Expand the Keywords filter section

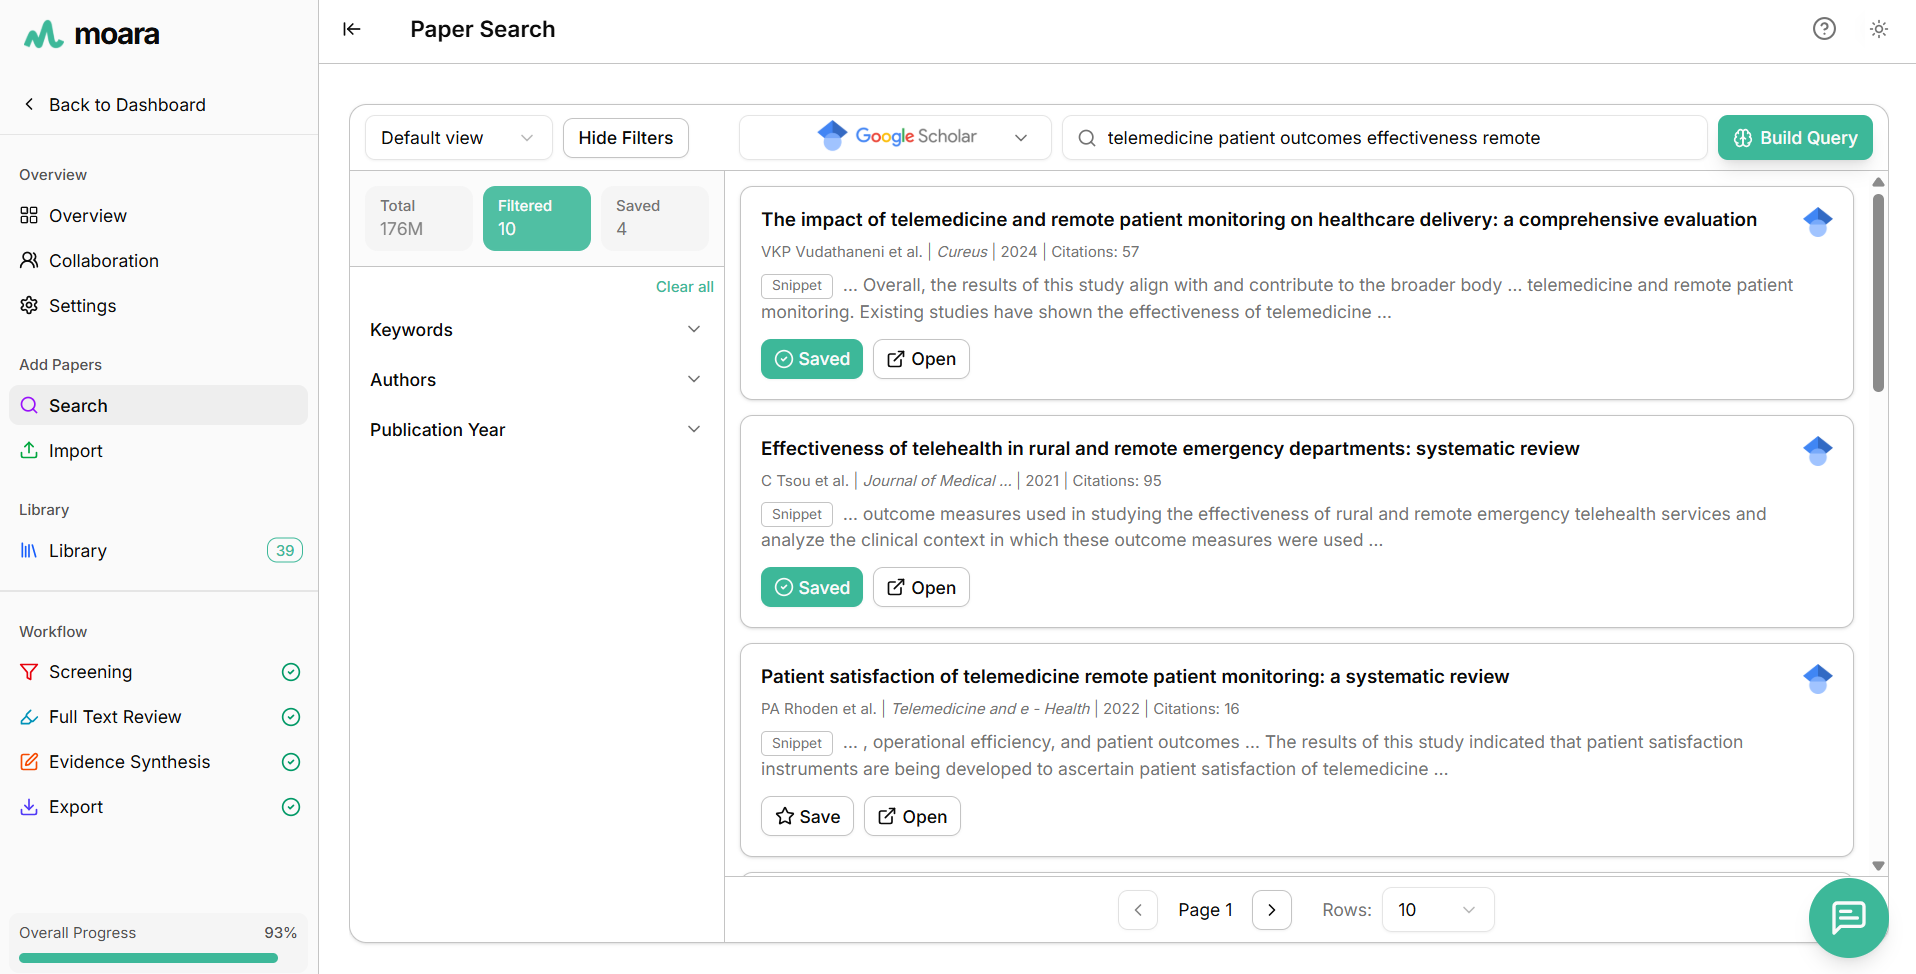point(535,330)
